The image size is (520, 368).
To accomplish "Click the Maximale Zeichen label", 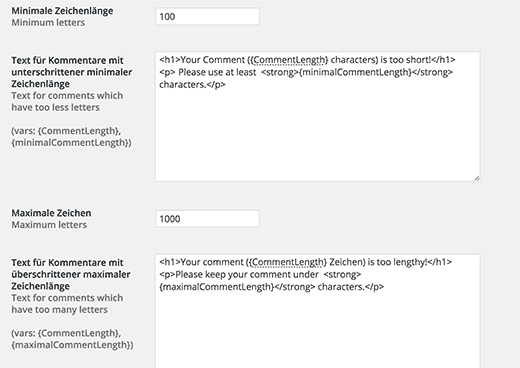I will 51,213.
